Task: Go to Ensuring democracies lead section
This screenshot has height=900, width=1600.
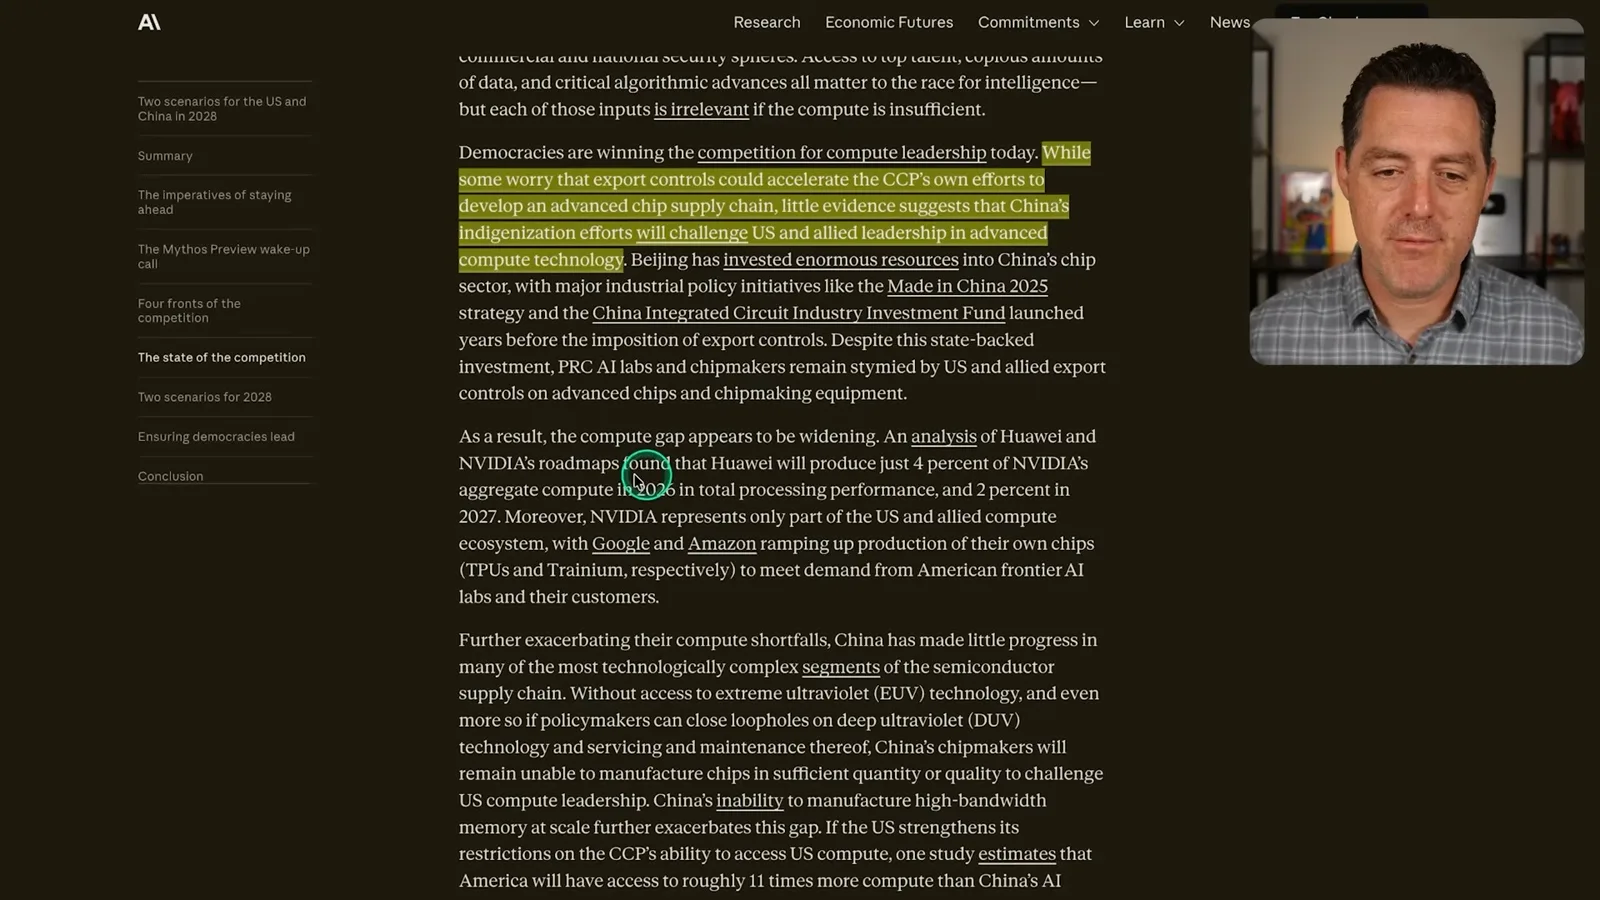Action: point(216,437)
